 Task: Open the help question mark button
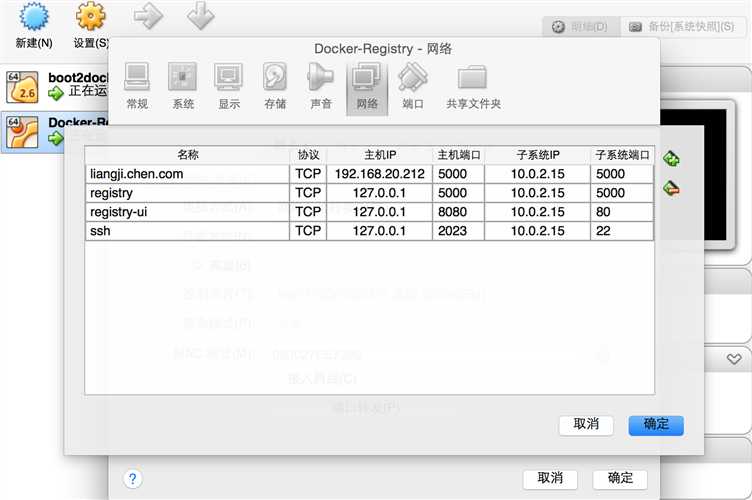(132, 479)
